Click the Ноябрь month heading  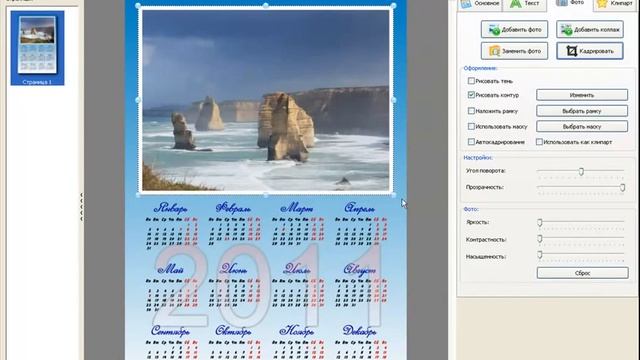tap(296, 331)
